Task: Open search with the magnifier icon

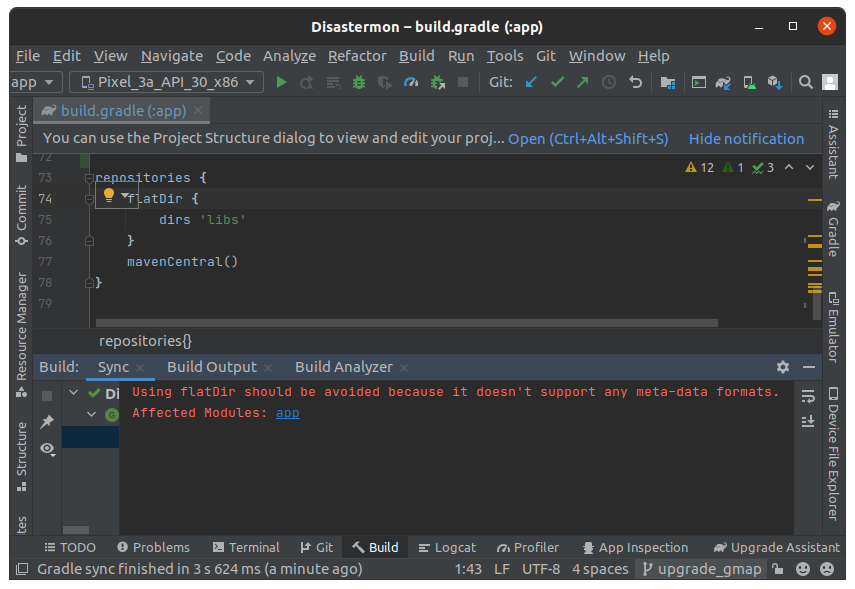Action: 804,82
